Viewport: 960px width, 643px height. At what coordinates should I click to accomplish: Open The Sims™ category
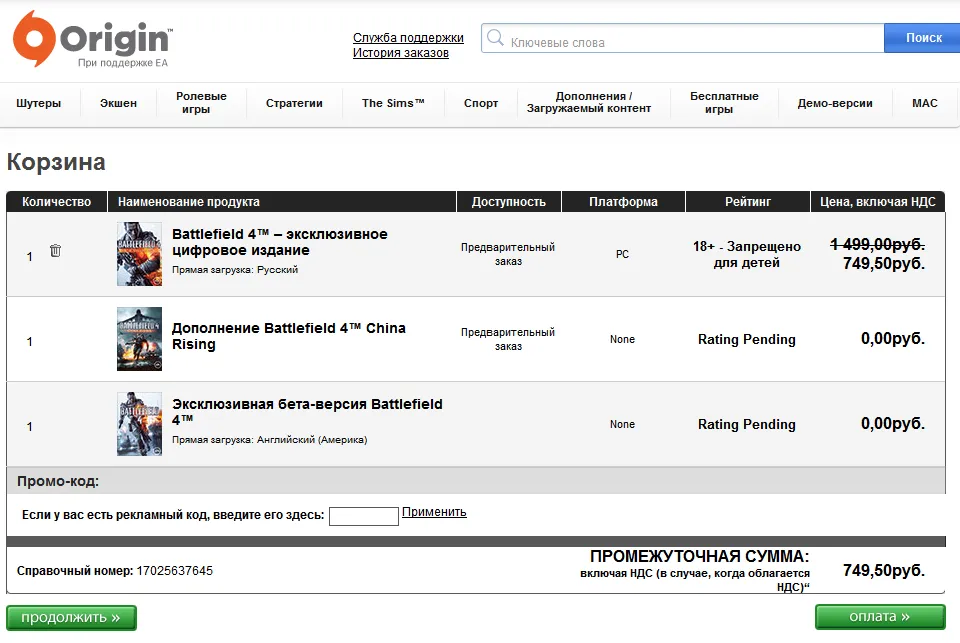tap(393, 103)
